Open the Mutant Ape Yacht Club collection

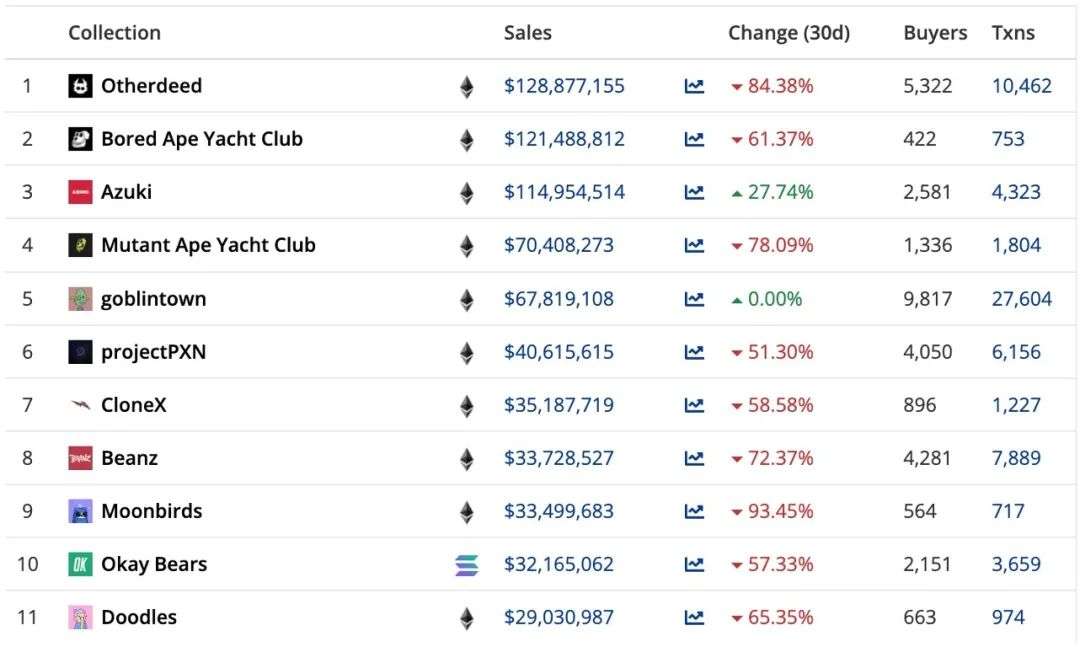207,245
